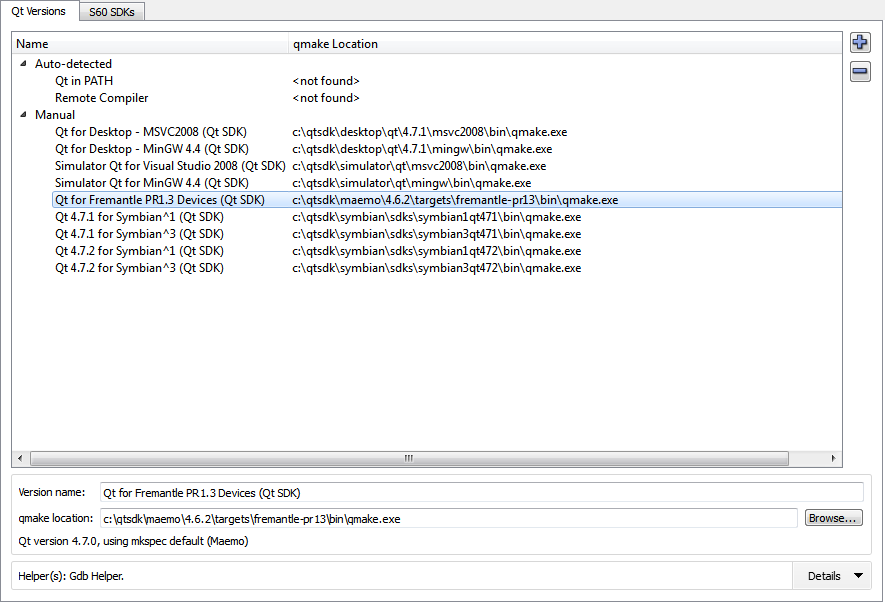Click into the qmake location field
Screen dimensions: 885x603
click(449, 518)
